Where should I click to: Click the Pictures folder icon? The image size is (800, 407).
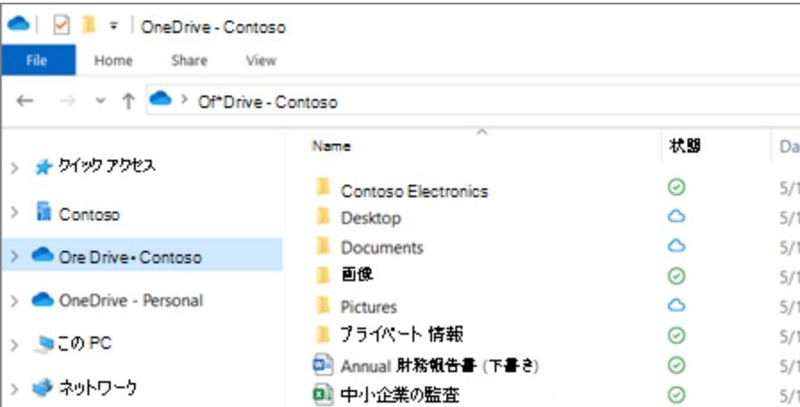[323, 306]
